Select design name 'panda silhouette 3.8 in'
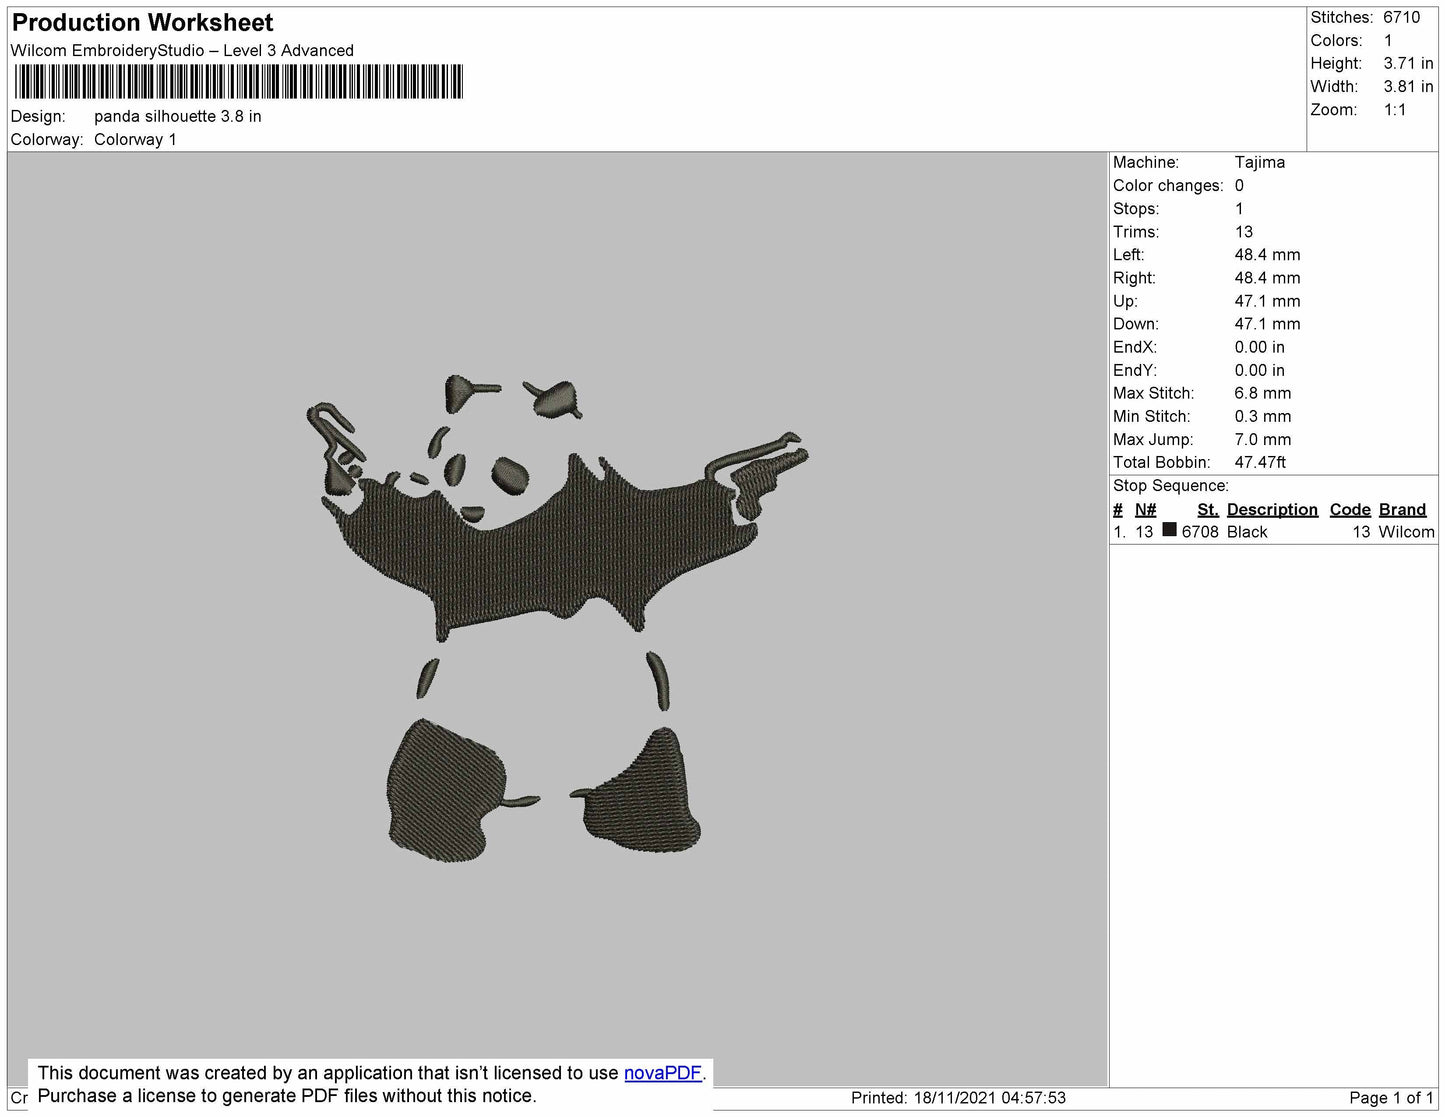1445x1117 pixels. click(x=178, y=116)
